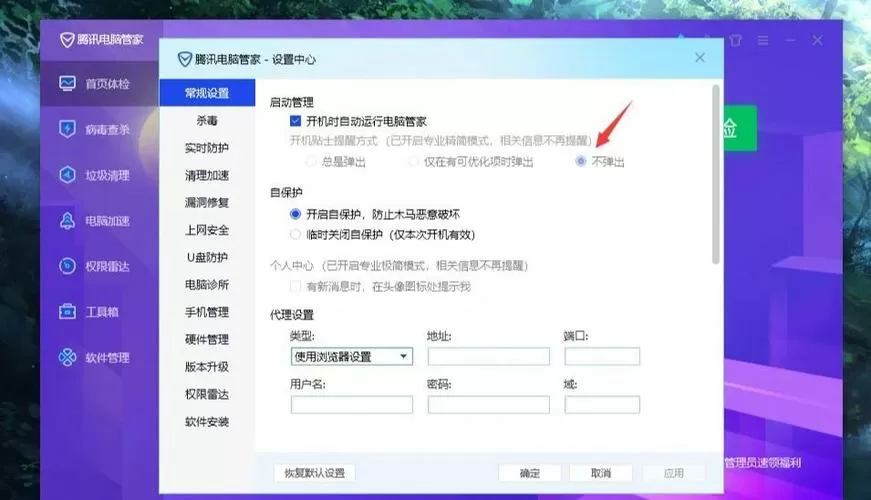Open the 杀毒 settings tab
Screen dimensions: 871x500
207,120
